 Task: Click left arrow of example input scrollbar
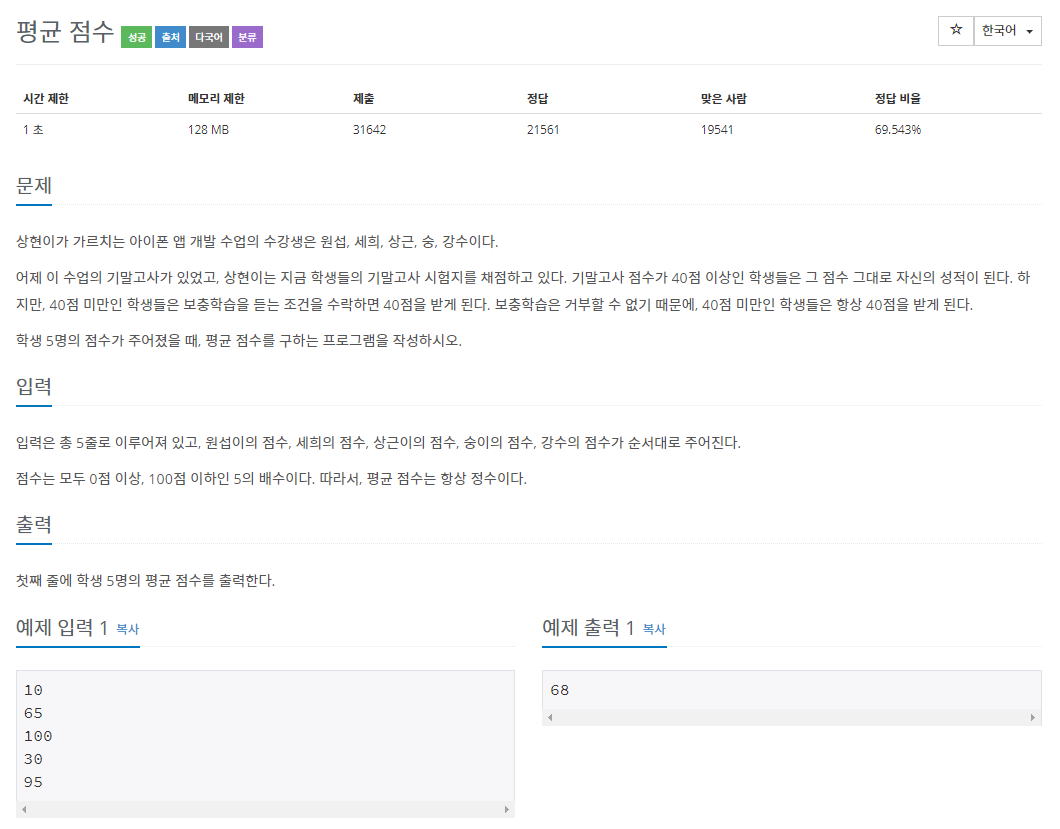pos(24,809)
